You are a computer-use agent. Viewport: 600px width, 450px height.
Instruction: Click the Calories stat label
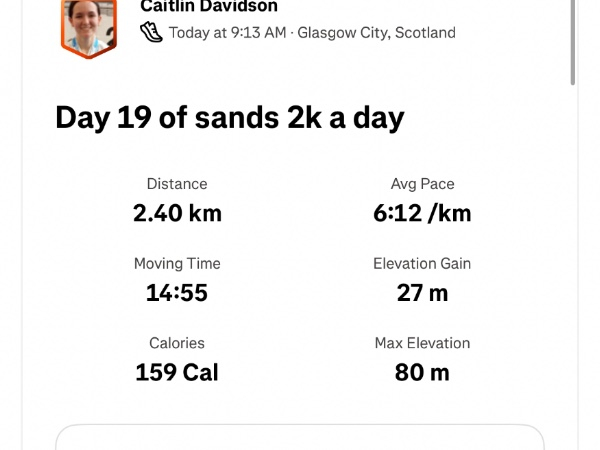177,343
